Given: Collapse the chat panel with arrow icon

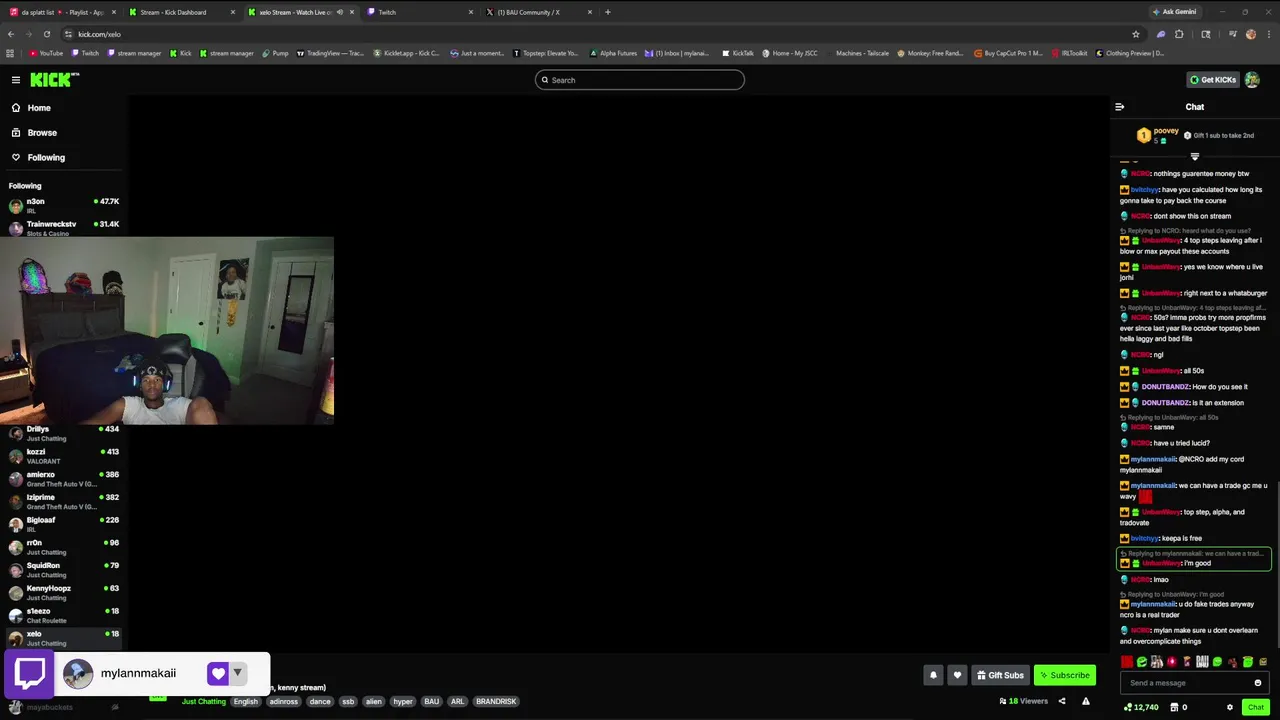Looking at the screenshot, I should point(1119,107).
